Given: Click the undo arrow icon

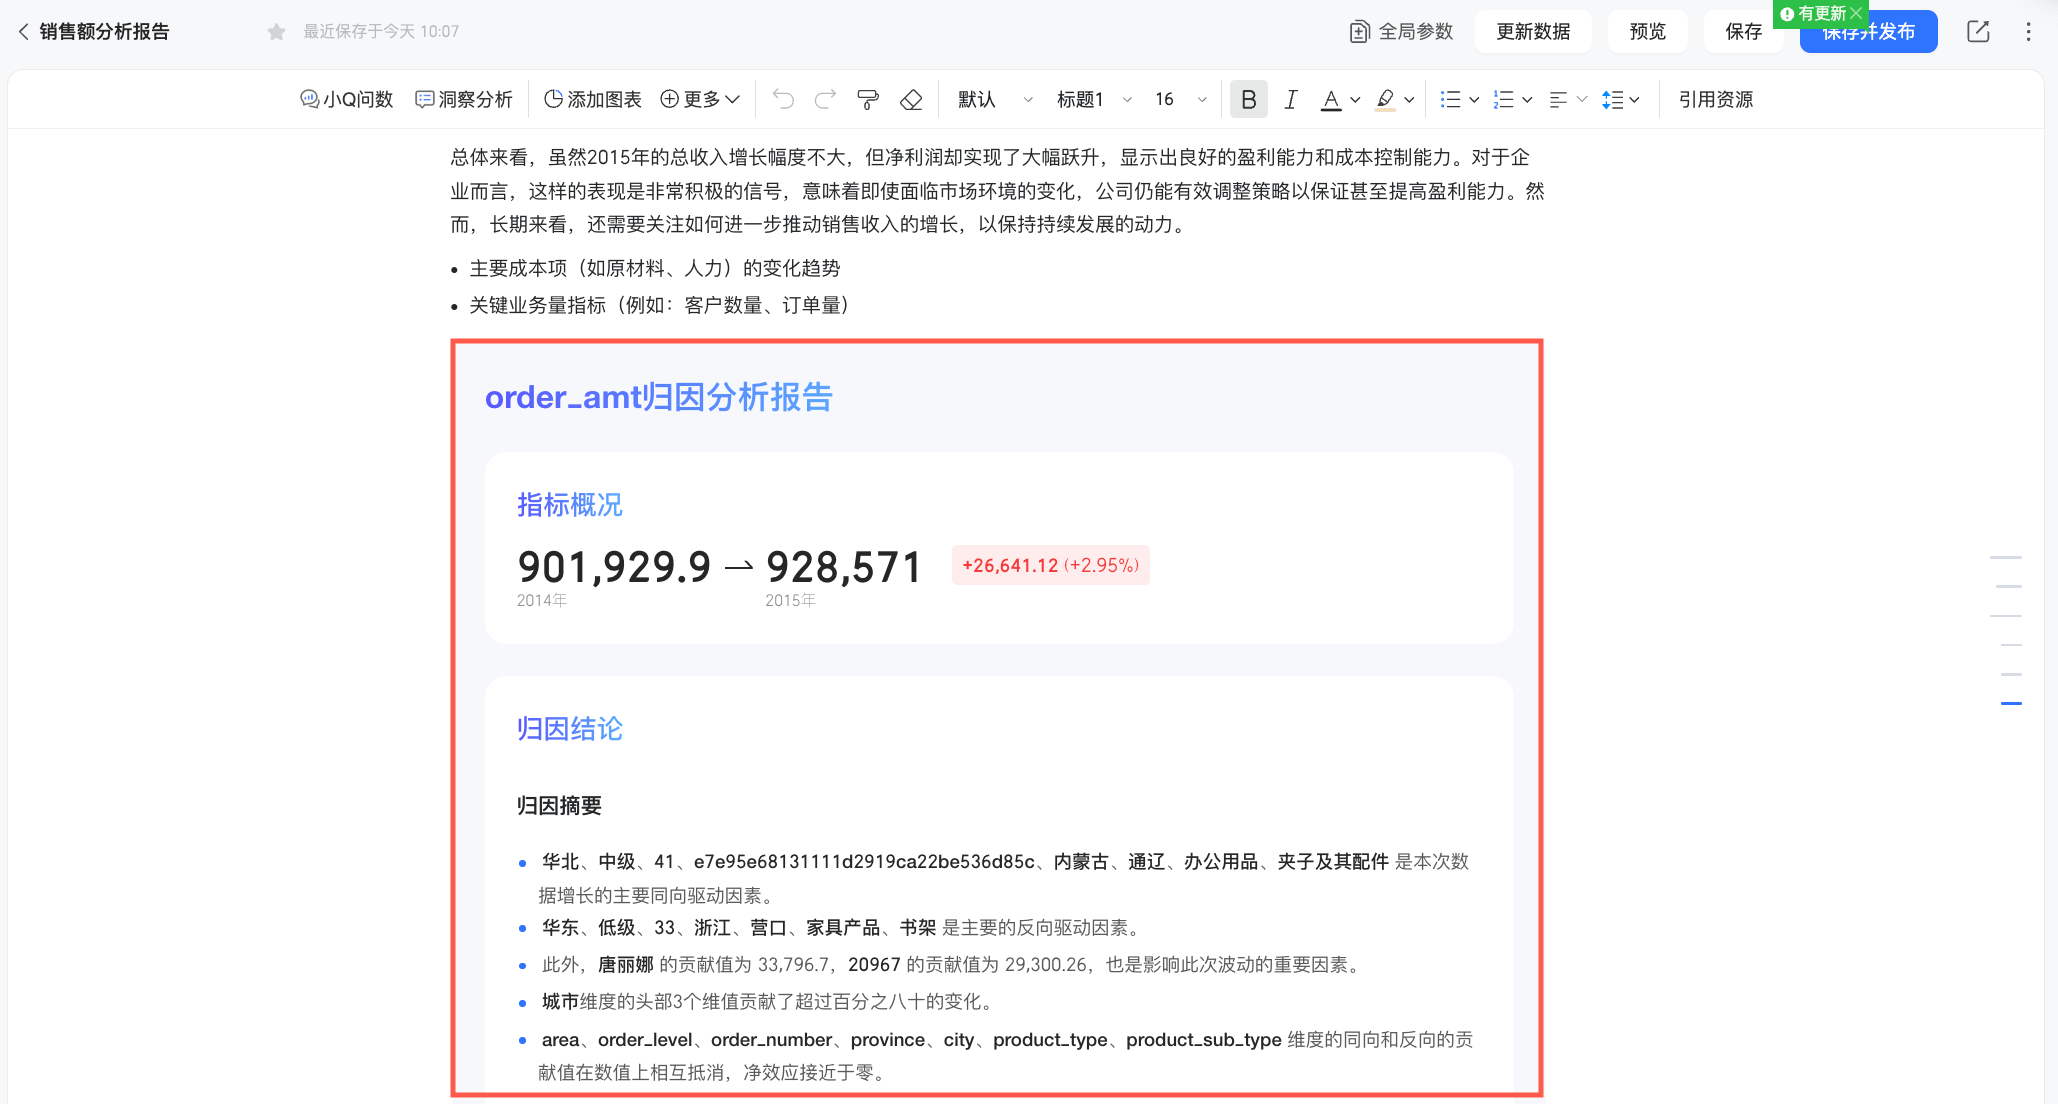Looking at the screenshot, I should [783, 99].
